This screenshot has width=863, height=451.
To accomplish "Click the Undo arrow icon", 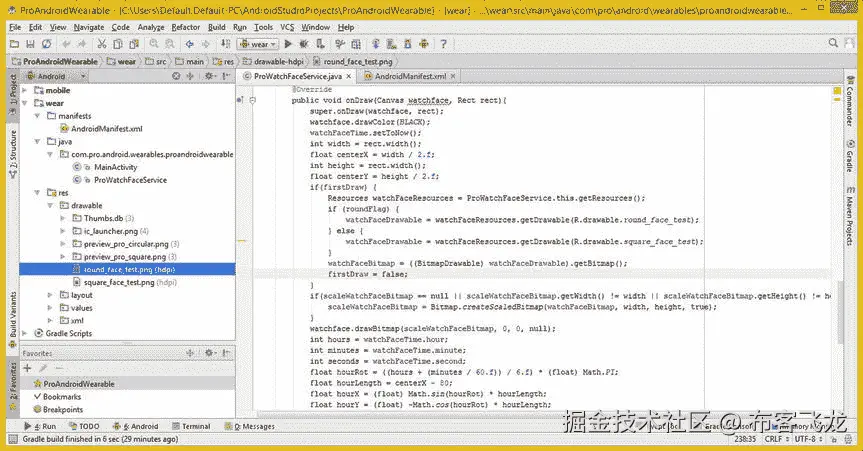I will 66,44.
